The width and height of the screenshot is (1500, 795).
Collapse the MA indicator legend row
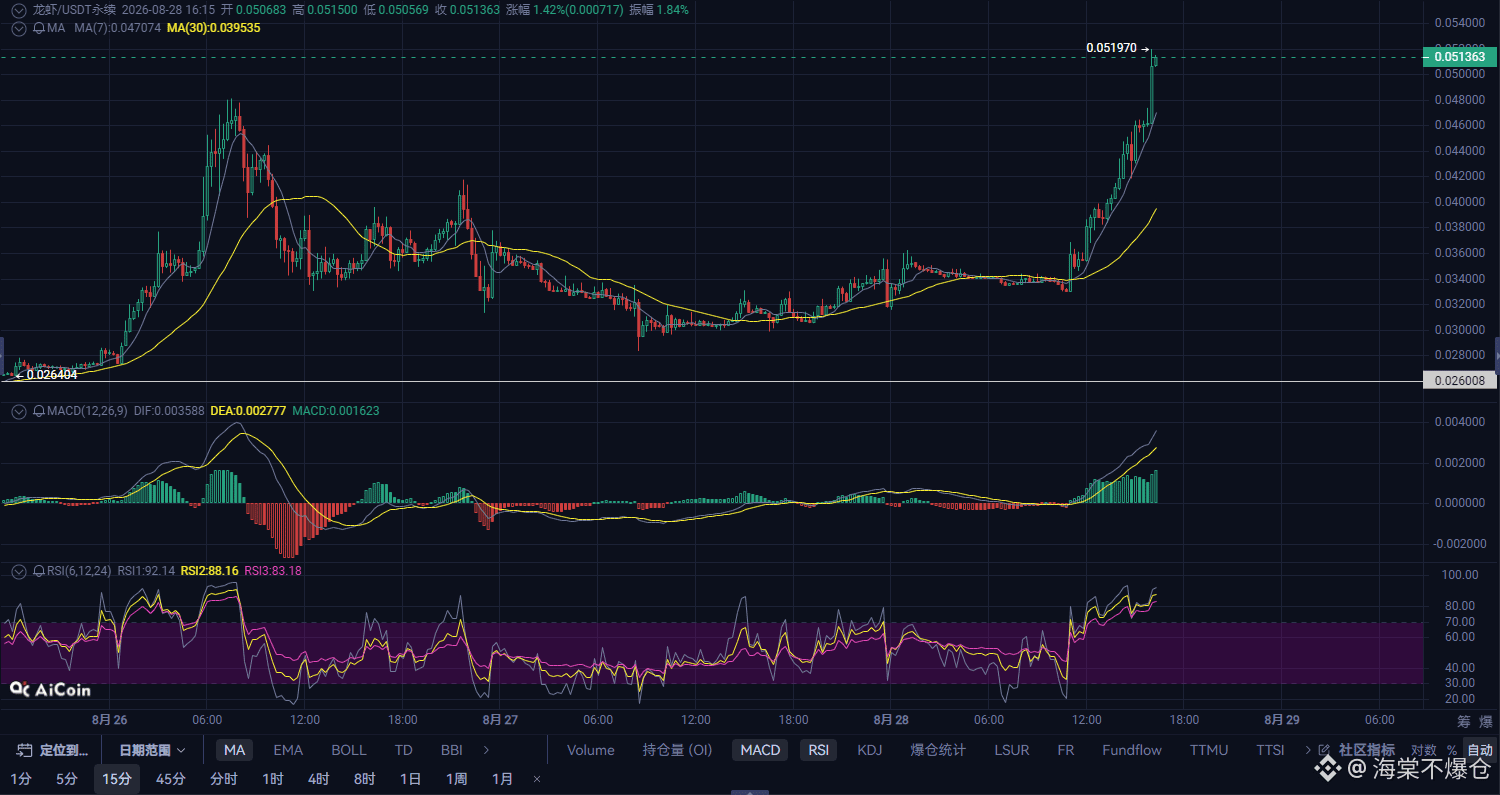tap(18, 29)
